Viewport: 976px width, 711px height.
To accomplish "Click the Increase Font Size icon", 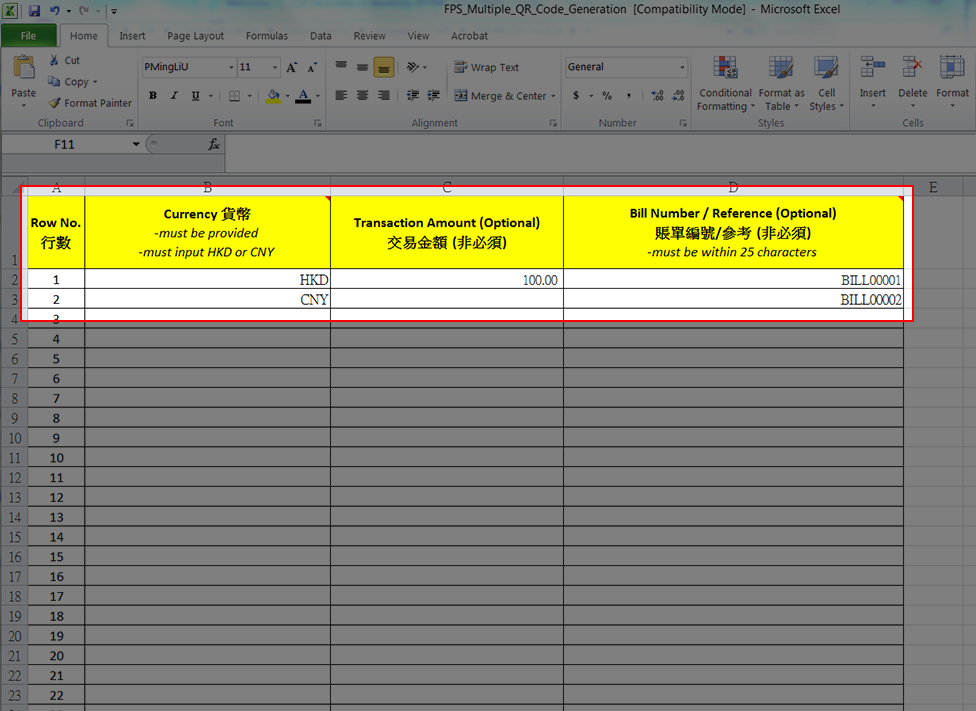I will (x=292, y=68).
